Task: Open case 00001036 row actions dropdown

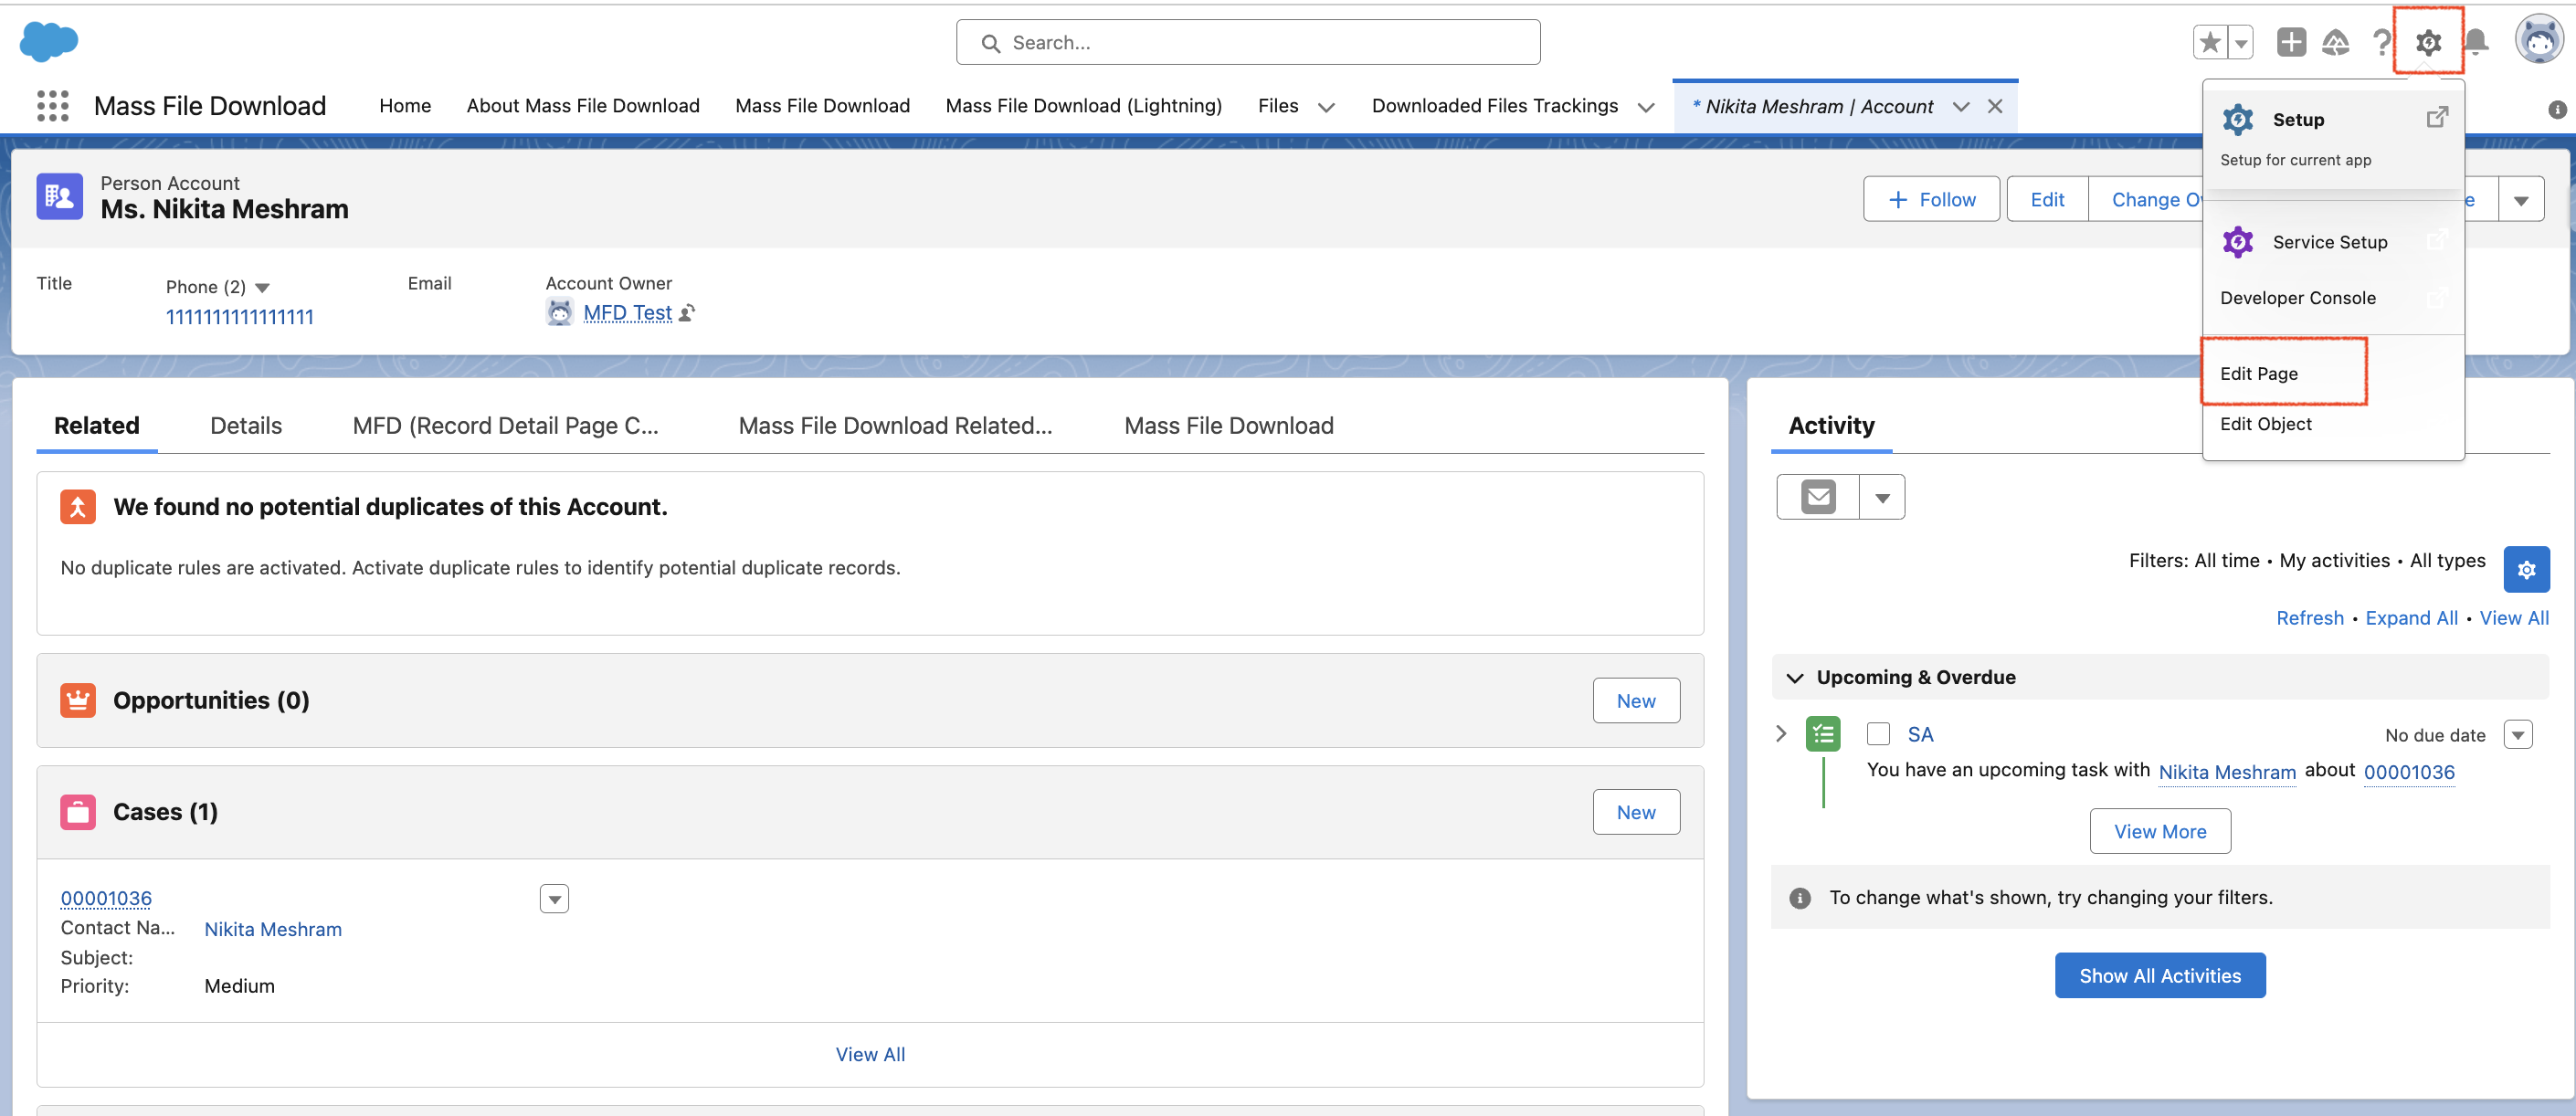Action: point(554,899)
